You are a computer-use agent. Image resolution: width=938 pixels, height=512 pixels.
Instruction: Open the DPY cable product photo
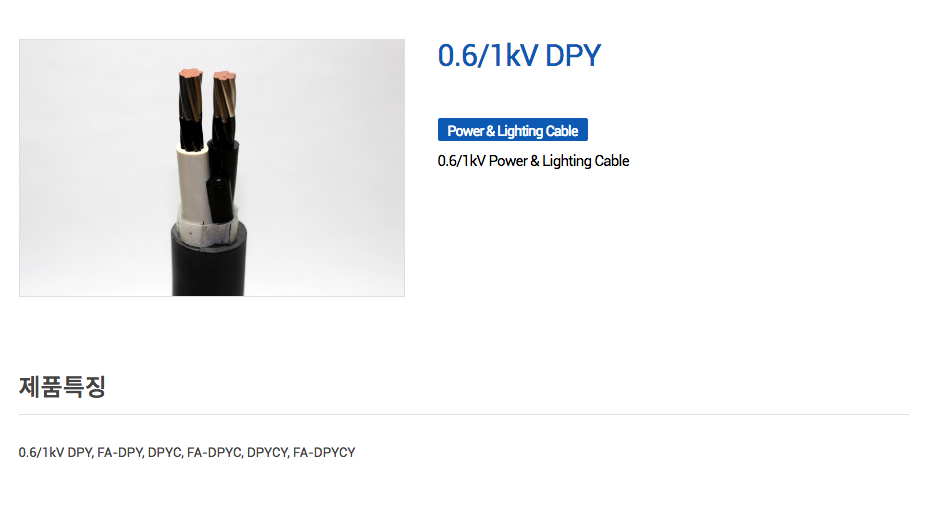click(212, 167)
